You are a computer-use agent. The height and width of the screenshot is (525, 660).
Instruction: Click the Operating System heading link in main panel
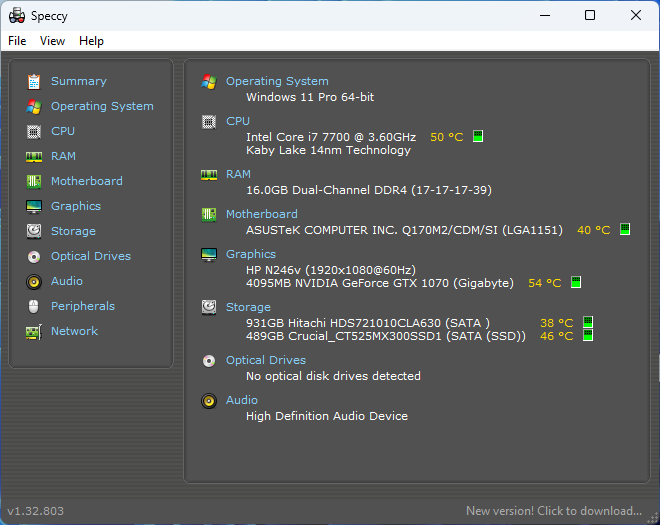(277, 81)
